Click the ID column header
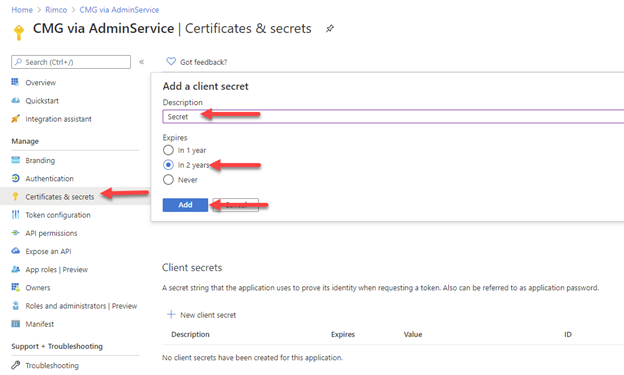The height and width of the screenshot is (375, 624). [x=567, y=334]
